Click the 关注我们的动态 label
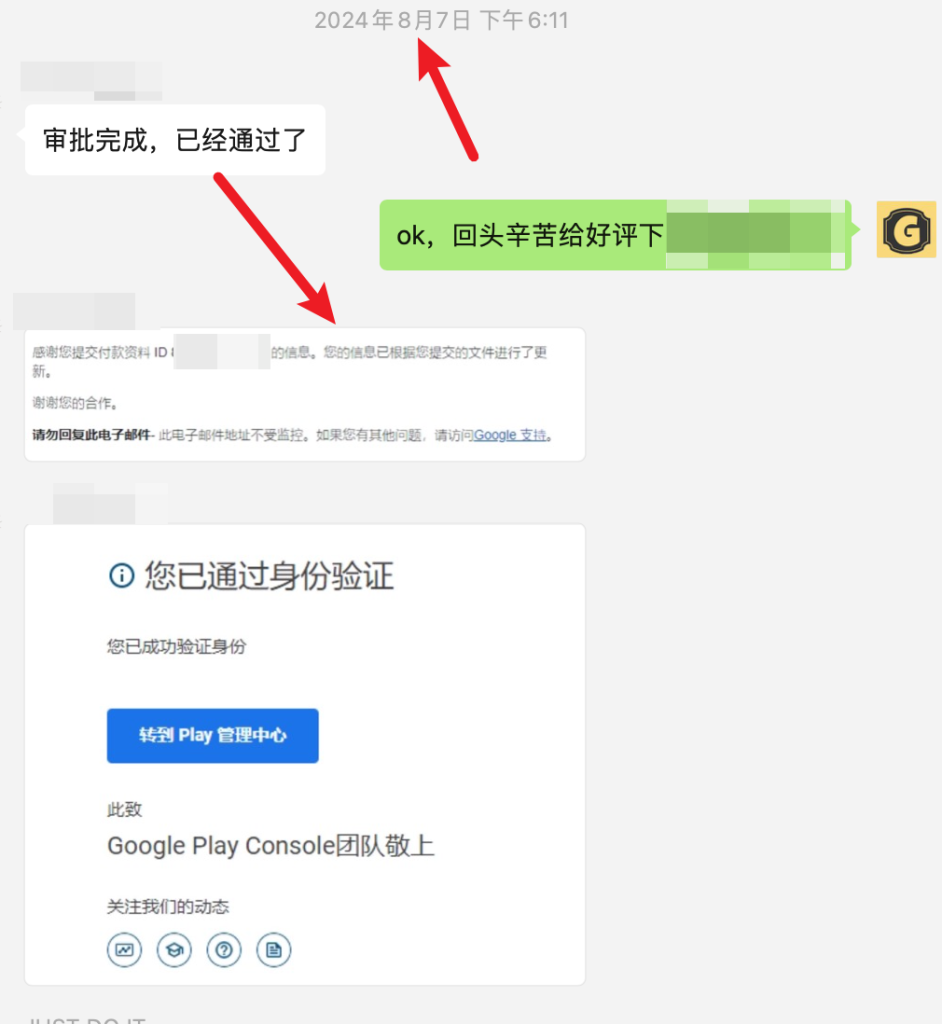Screen dimensions: 942x1024 168,906
